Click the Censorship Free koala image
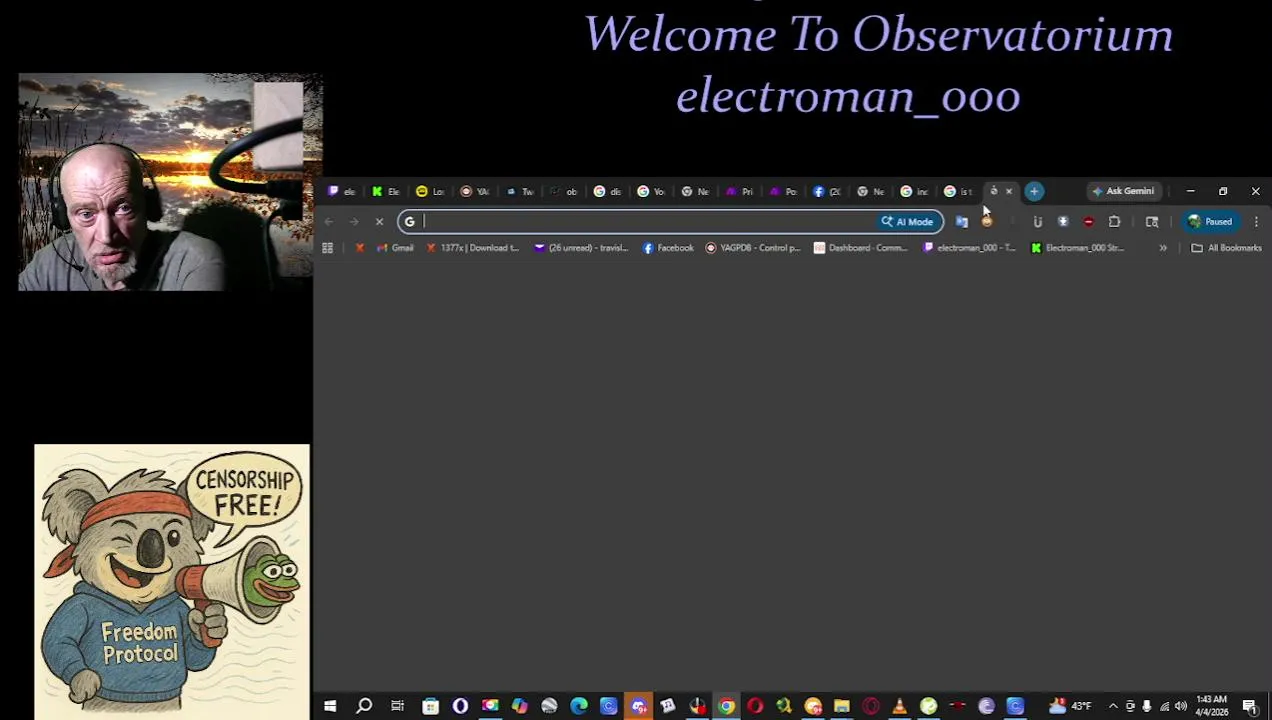Image resolution: width=1272 pixels, height=720 pixels. [172, 582]
